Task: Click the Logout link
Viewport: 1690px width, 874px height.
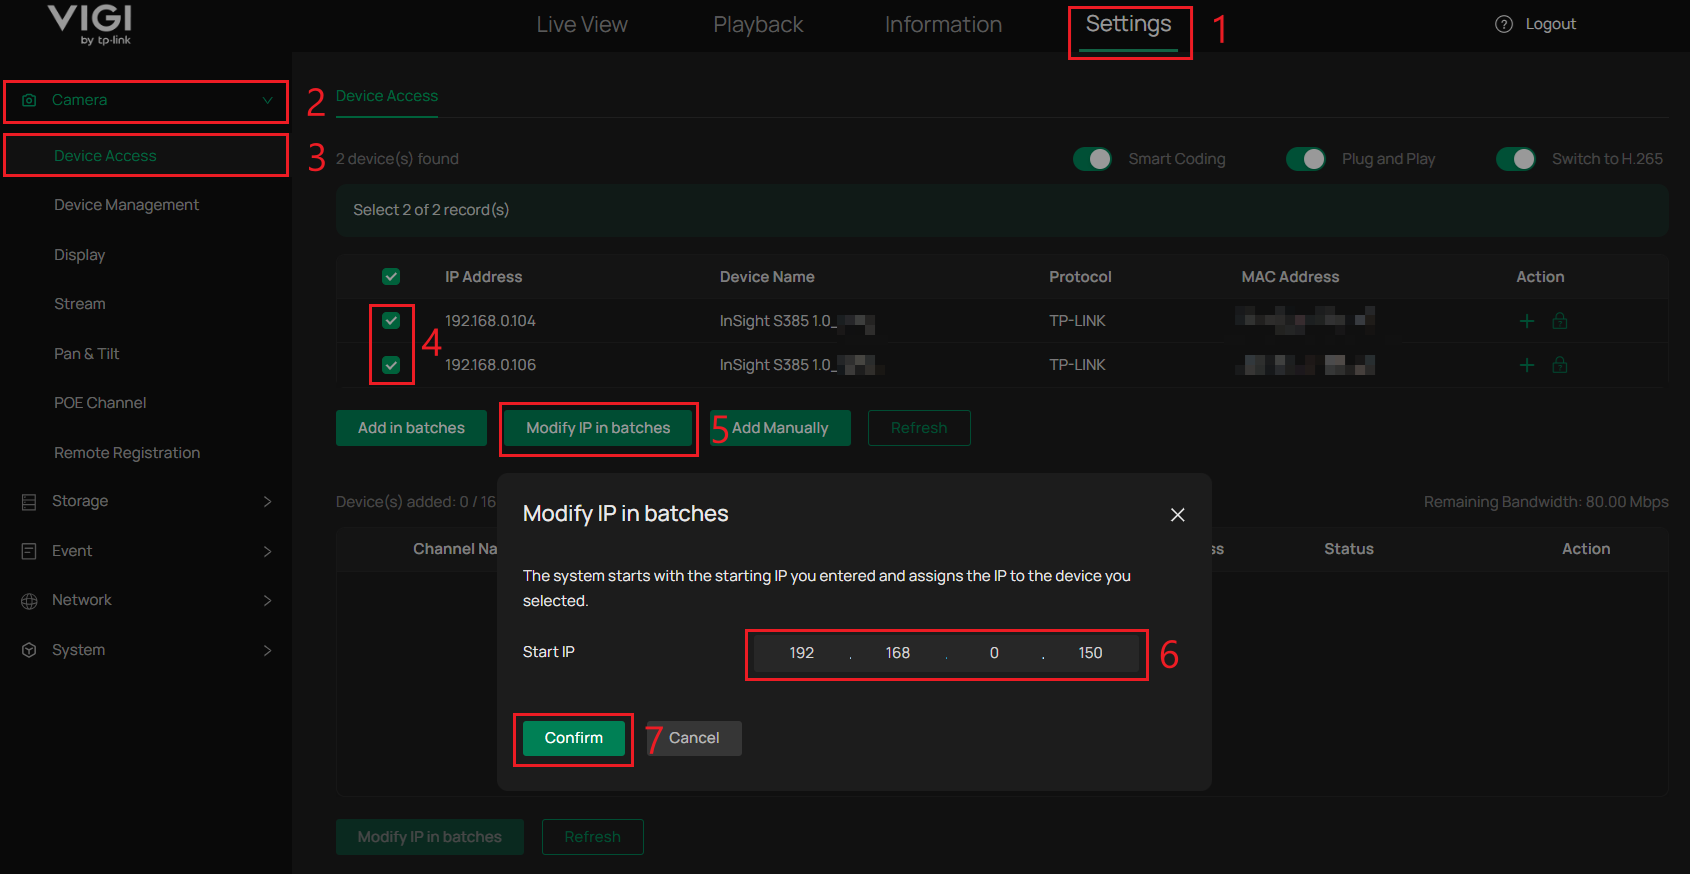Action: tap(1551, 24)
